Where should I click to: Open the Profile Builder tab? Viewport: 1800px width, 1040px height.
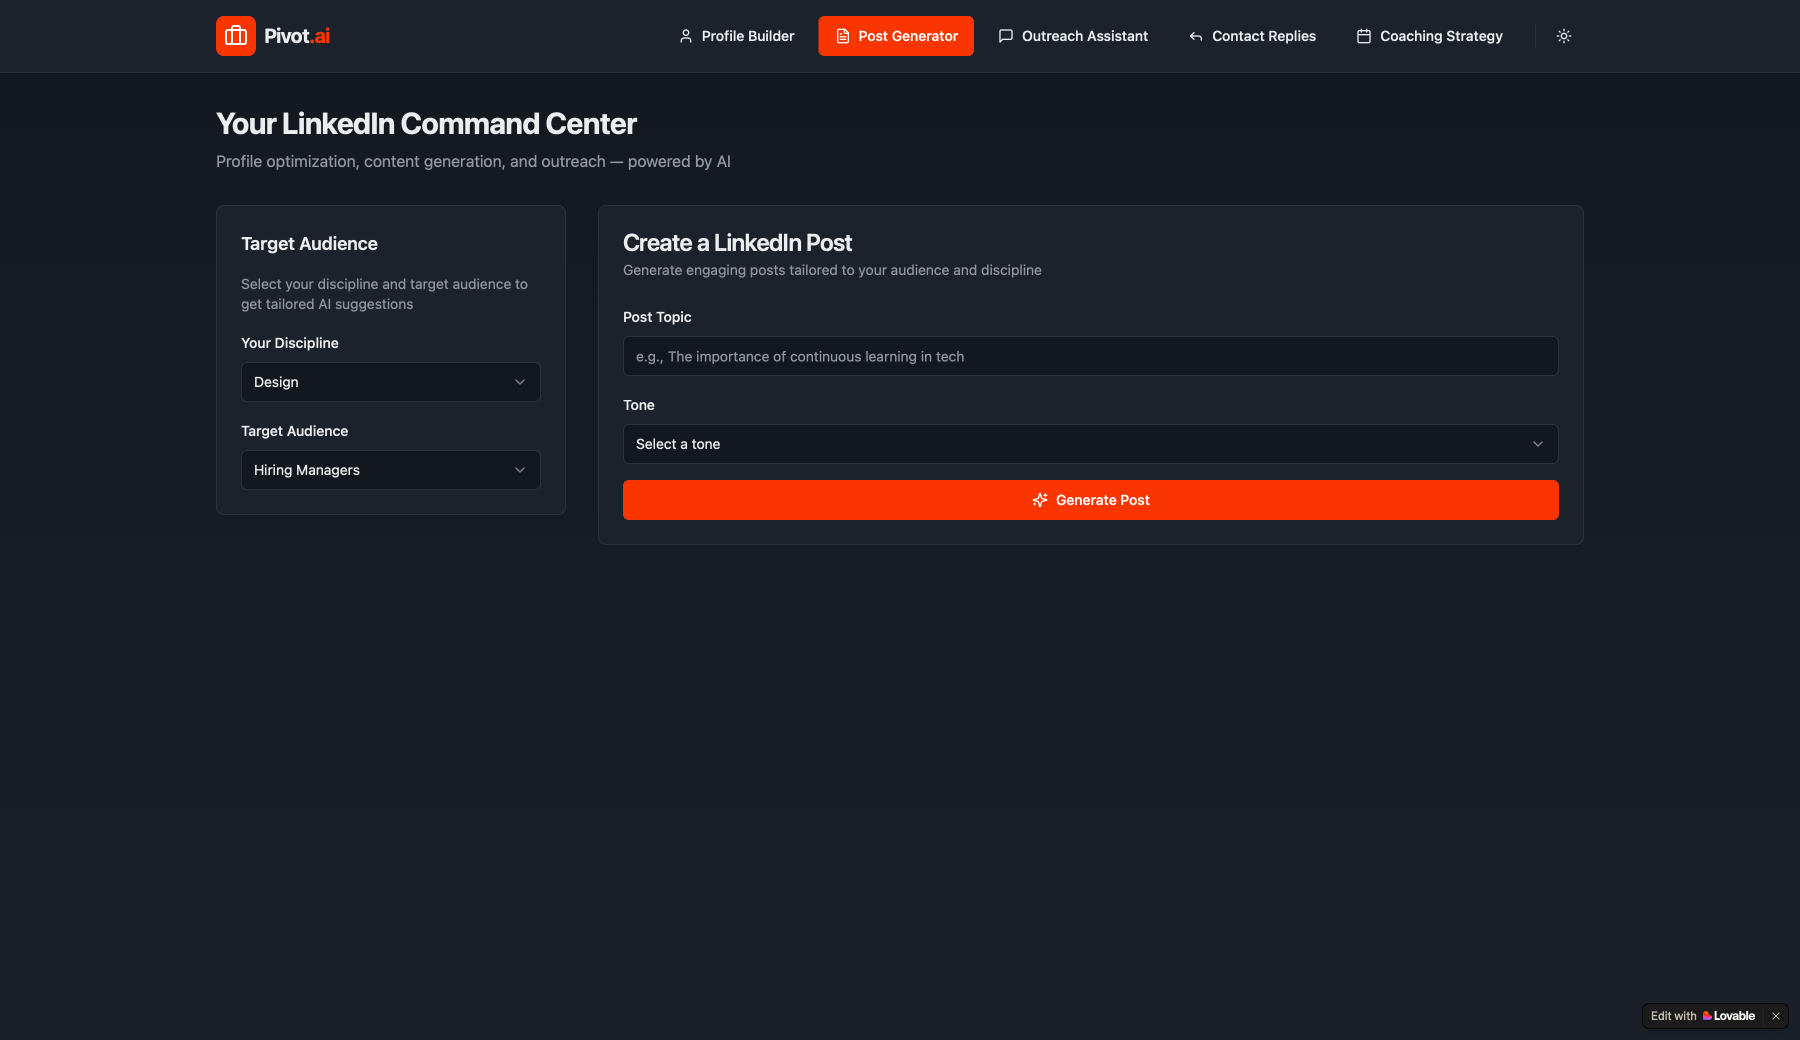[x=736, y=36]
